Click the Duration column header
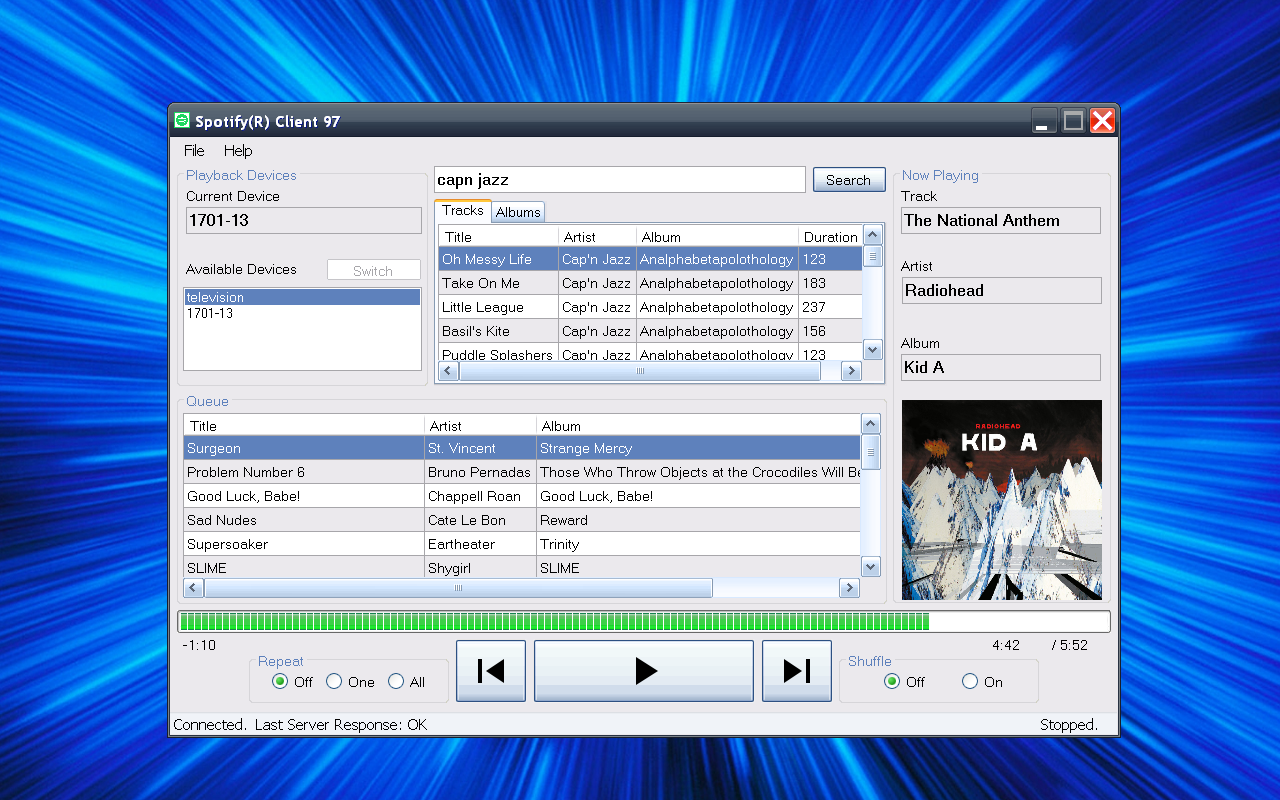 click(830, 237)
